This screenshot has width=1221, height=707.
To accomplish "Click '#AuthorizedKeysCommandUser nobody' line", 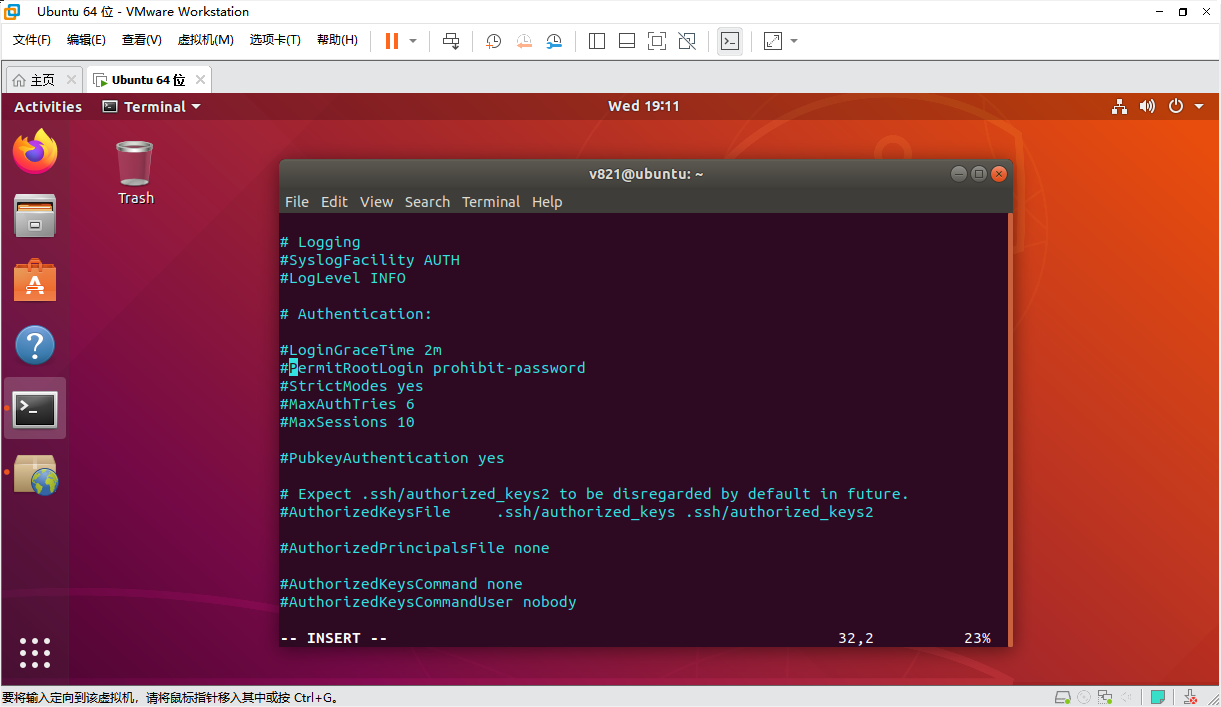I will (x=428, y=602).
